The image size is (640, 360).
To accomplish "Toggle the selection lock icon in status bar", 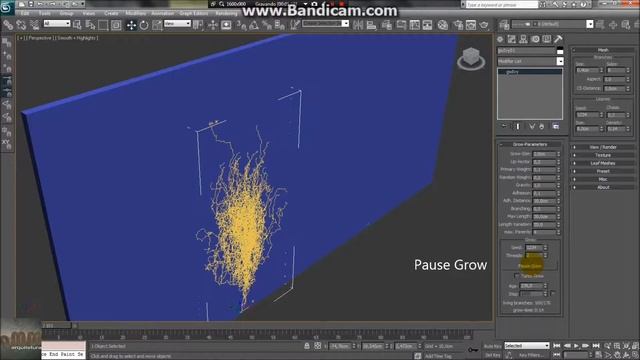I will pos(307,346).
